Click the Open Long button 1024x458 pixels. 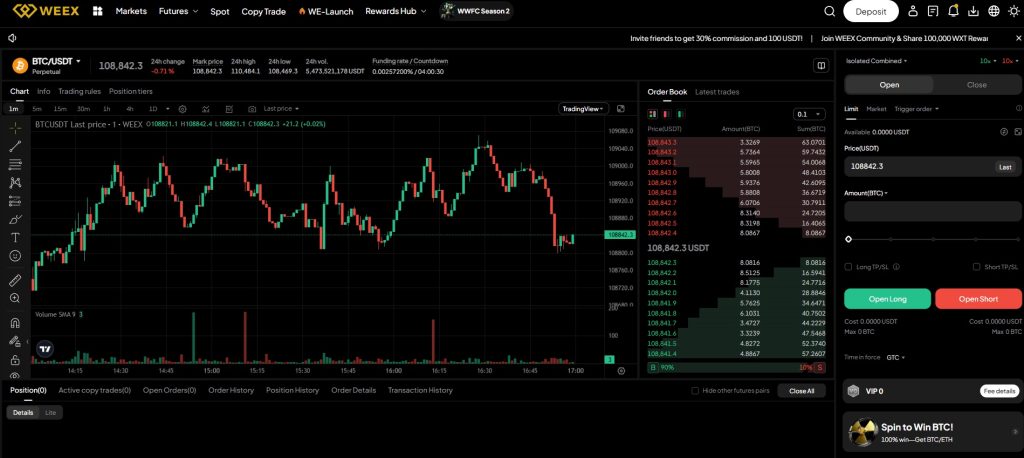point(888,299)
